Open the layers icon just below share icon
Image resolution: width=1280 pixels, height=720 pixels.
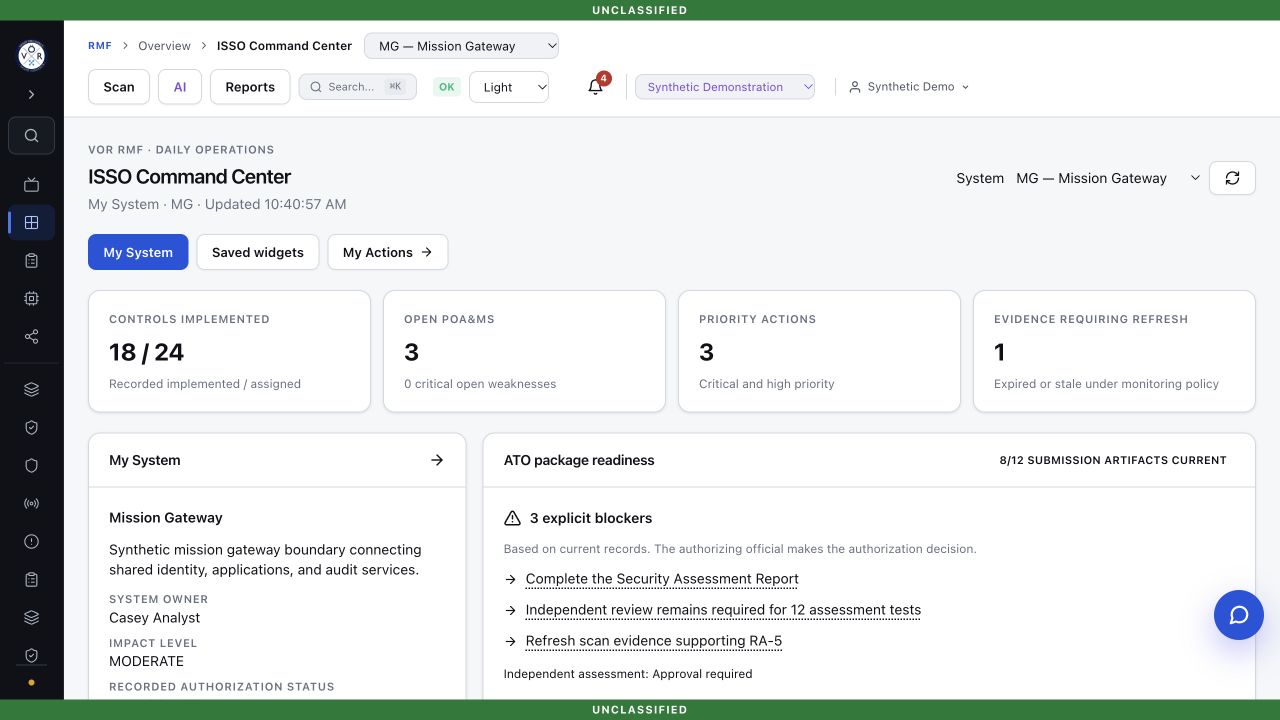click(x=32, y=389)
